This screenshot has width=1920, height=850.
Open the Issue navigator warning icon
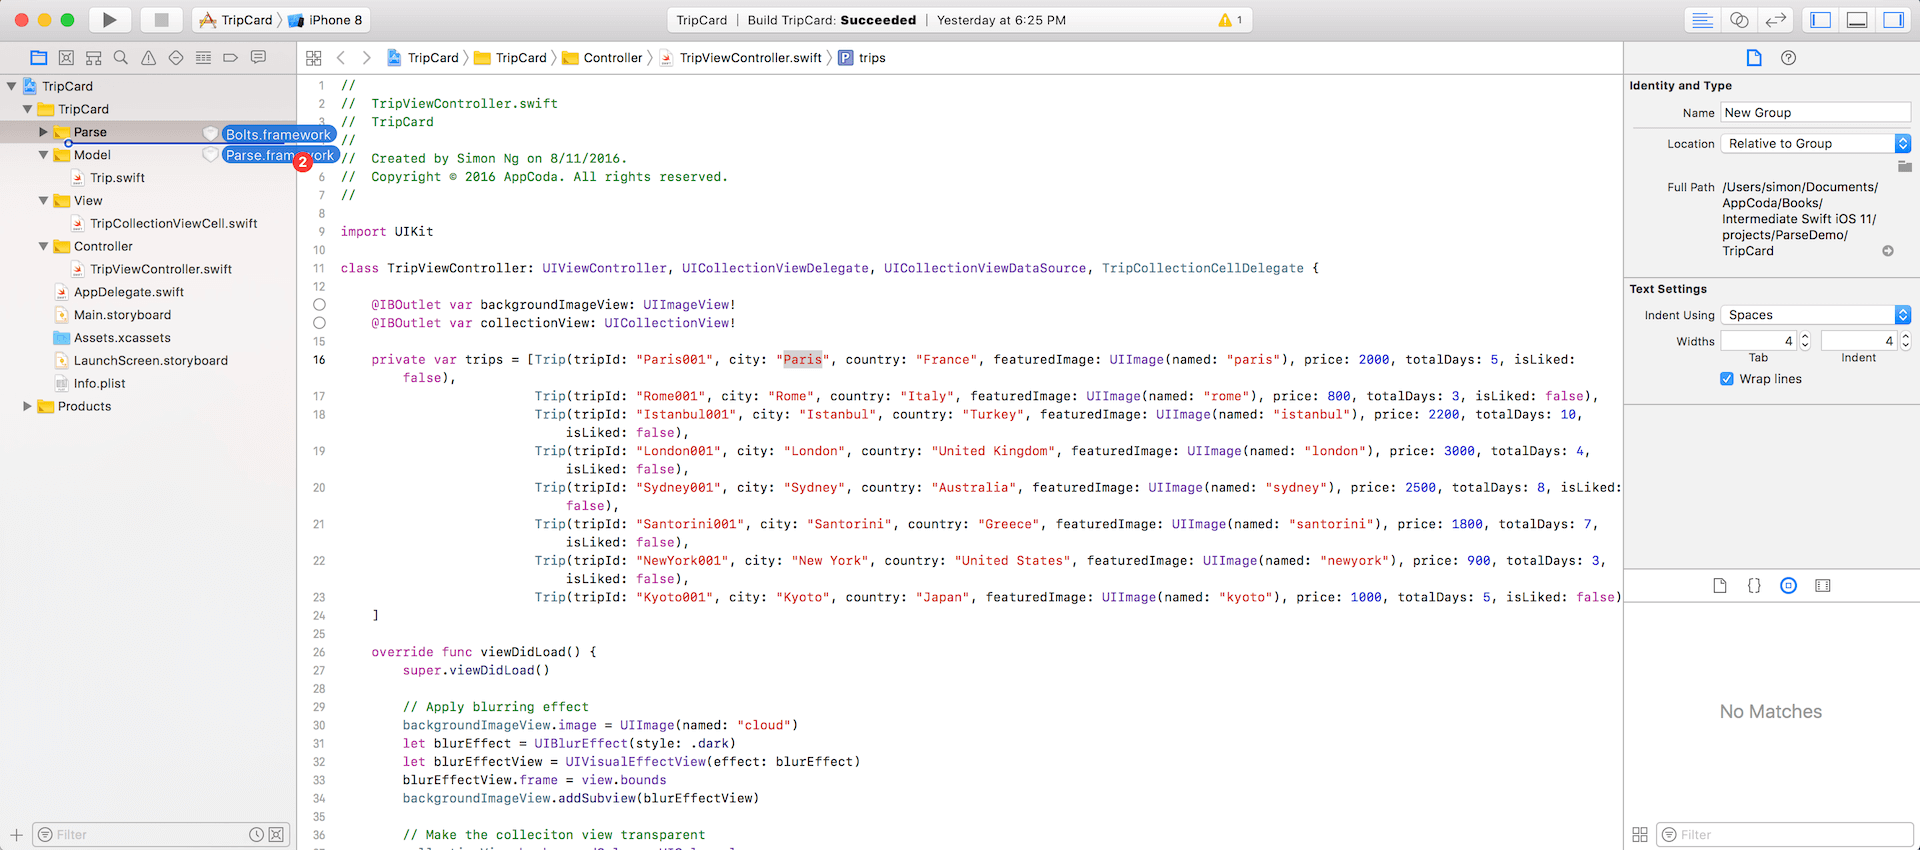click(148, 58)
